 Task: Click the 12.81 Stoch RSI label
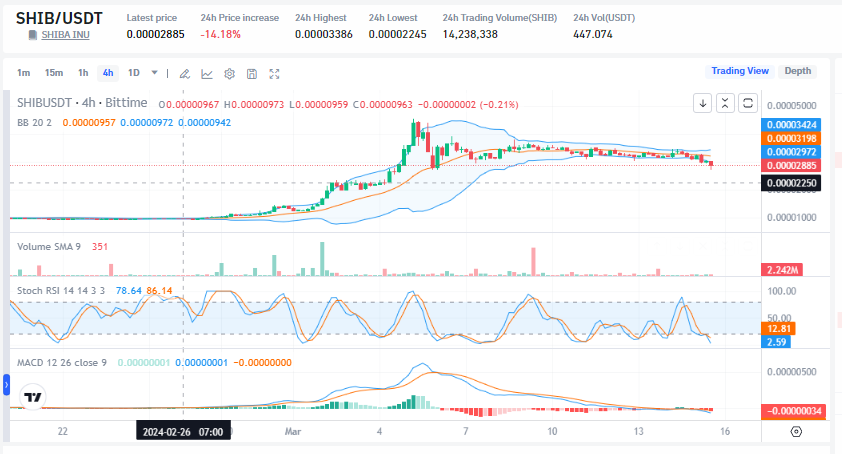point(779,328)
